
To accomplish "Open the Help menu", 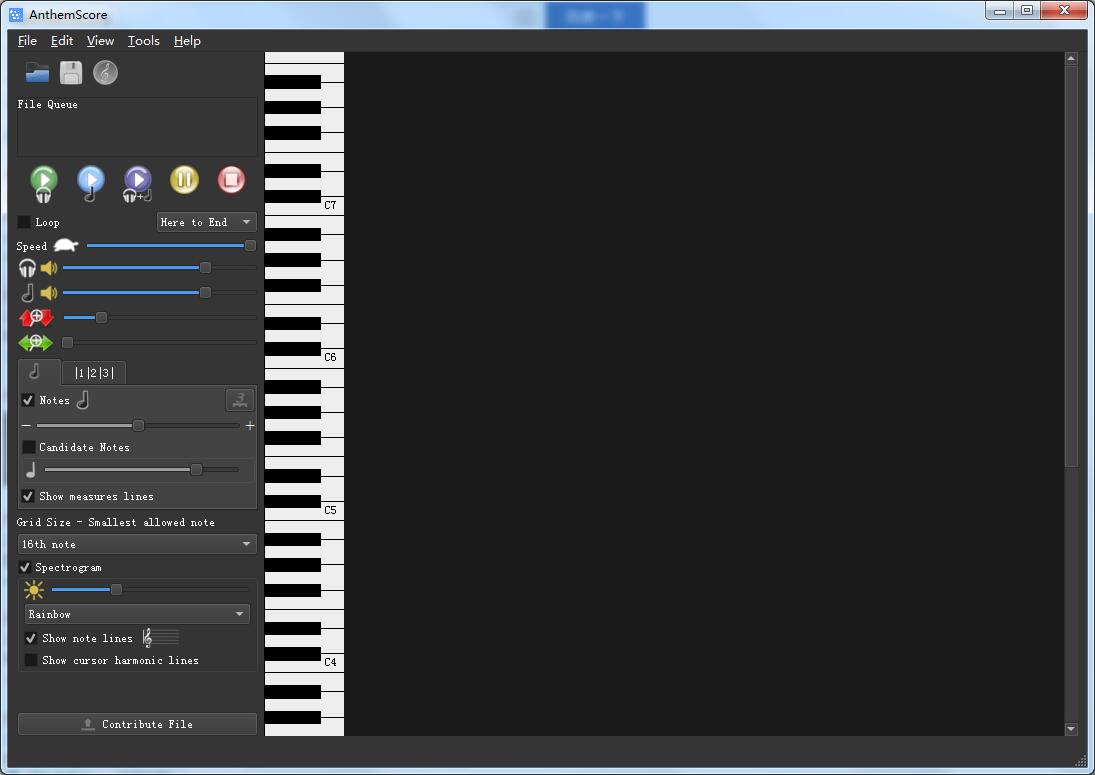I will coord(187,40).
